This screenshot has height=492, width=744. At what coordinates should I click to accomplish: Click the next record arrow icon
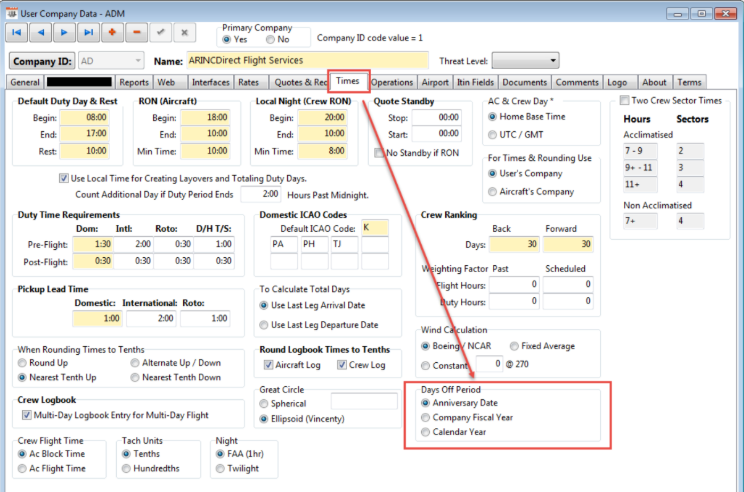click(x=66, y=33)
